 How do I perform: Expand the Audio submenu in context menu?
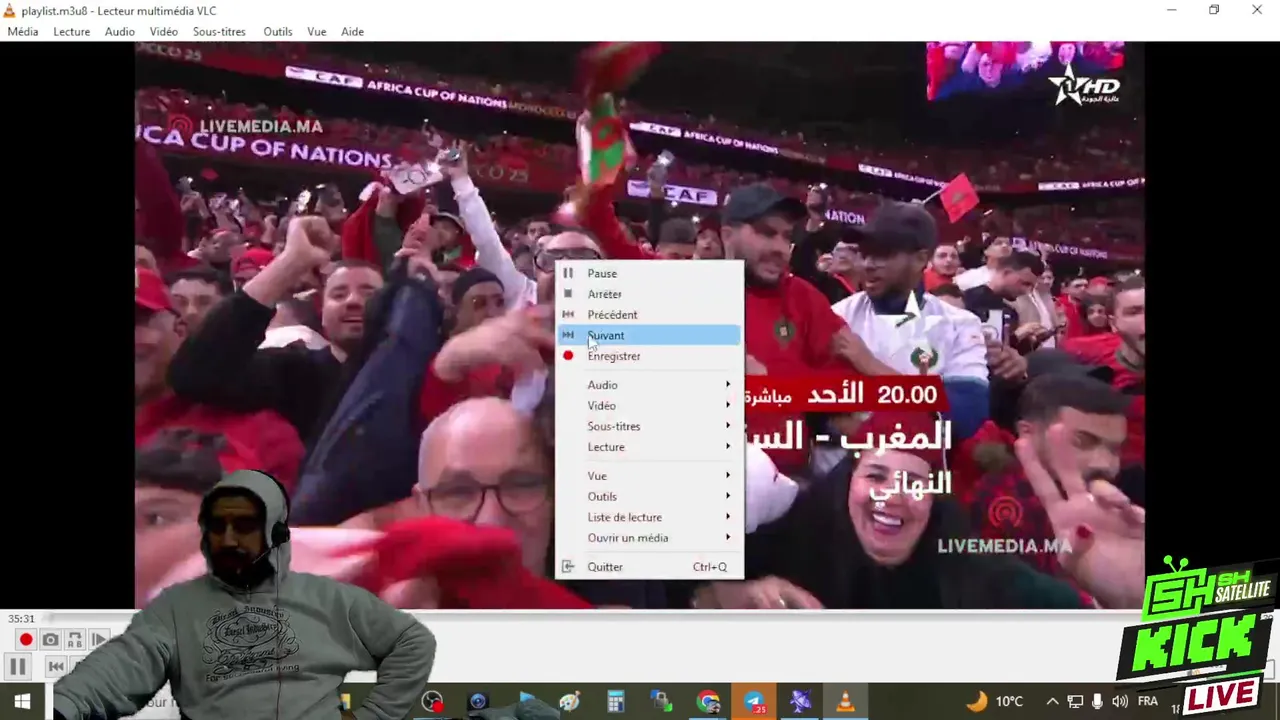649,385
